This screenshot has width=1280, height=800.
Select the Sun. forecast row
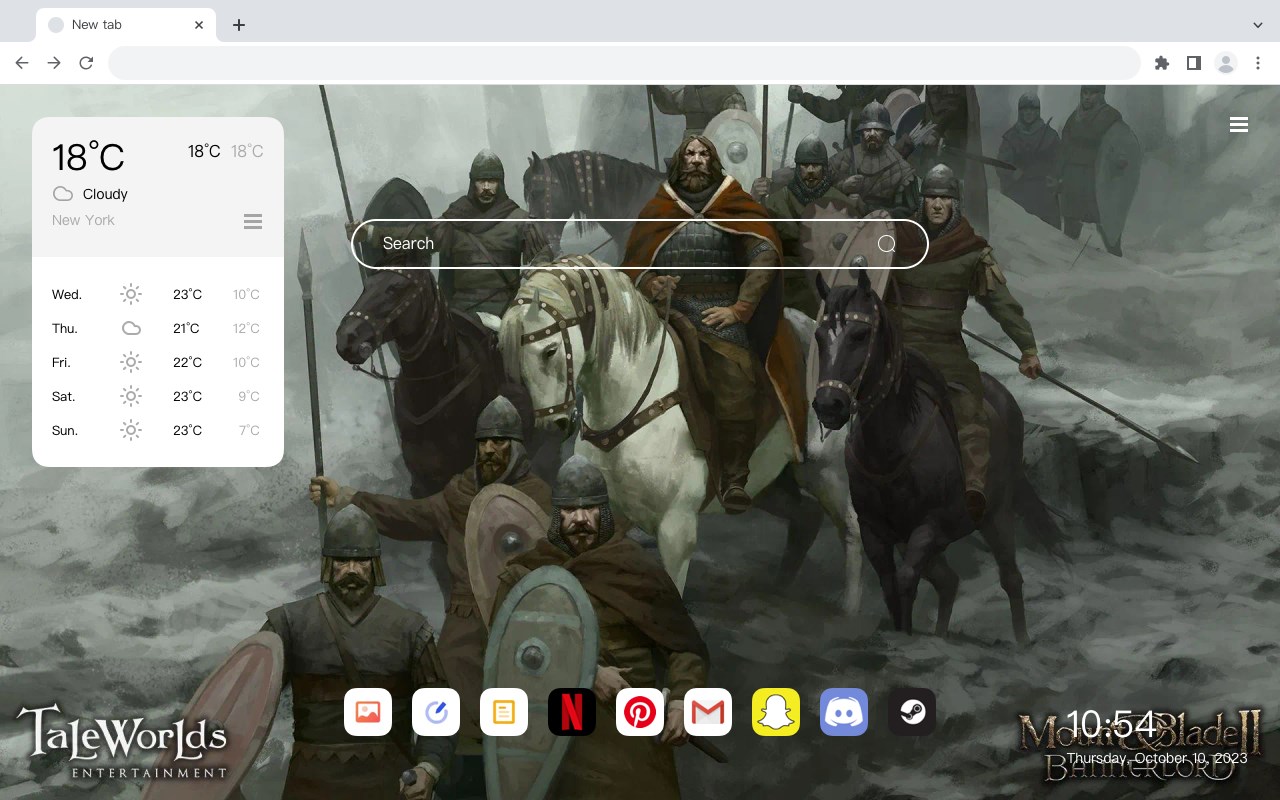[157, 430]
